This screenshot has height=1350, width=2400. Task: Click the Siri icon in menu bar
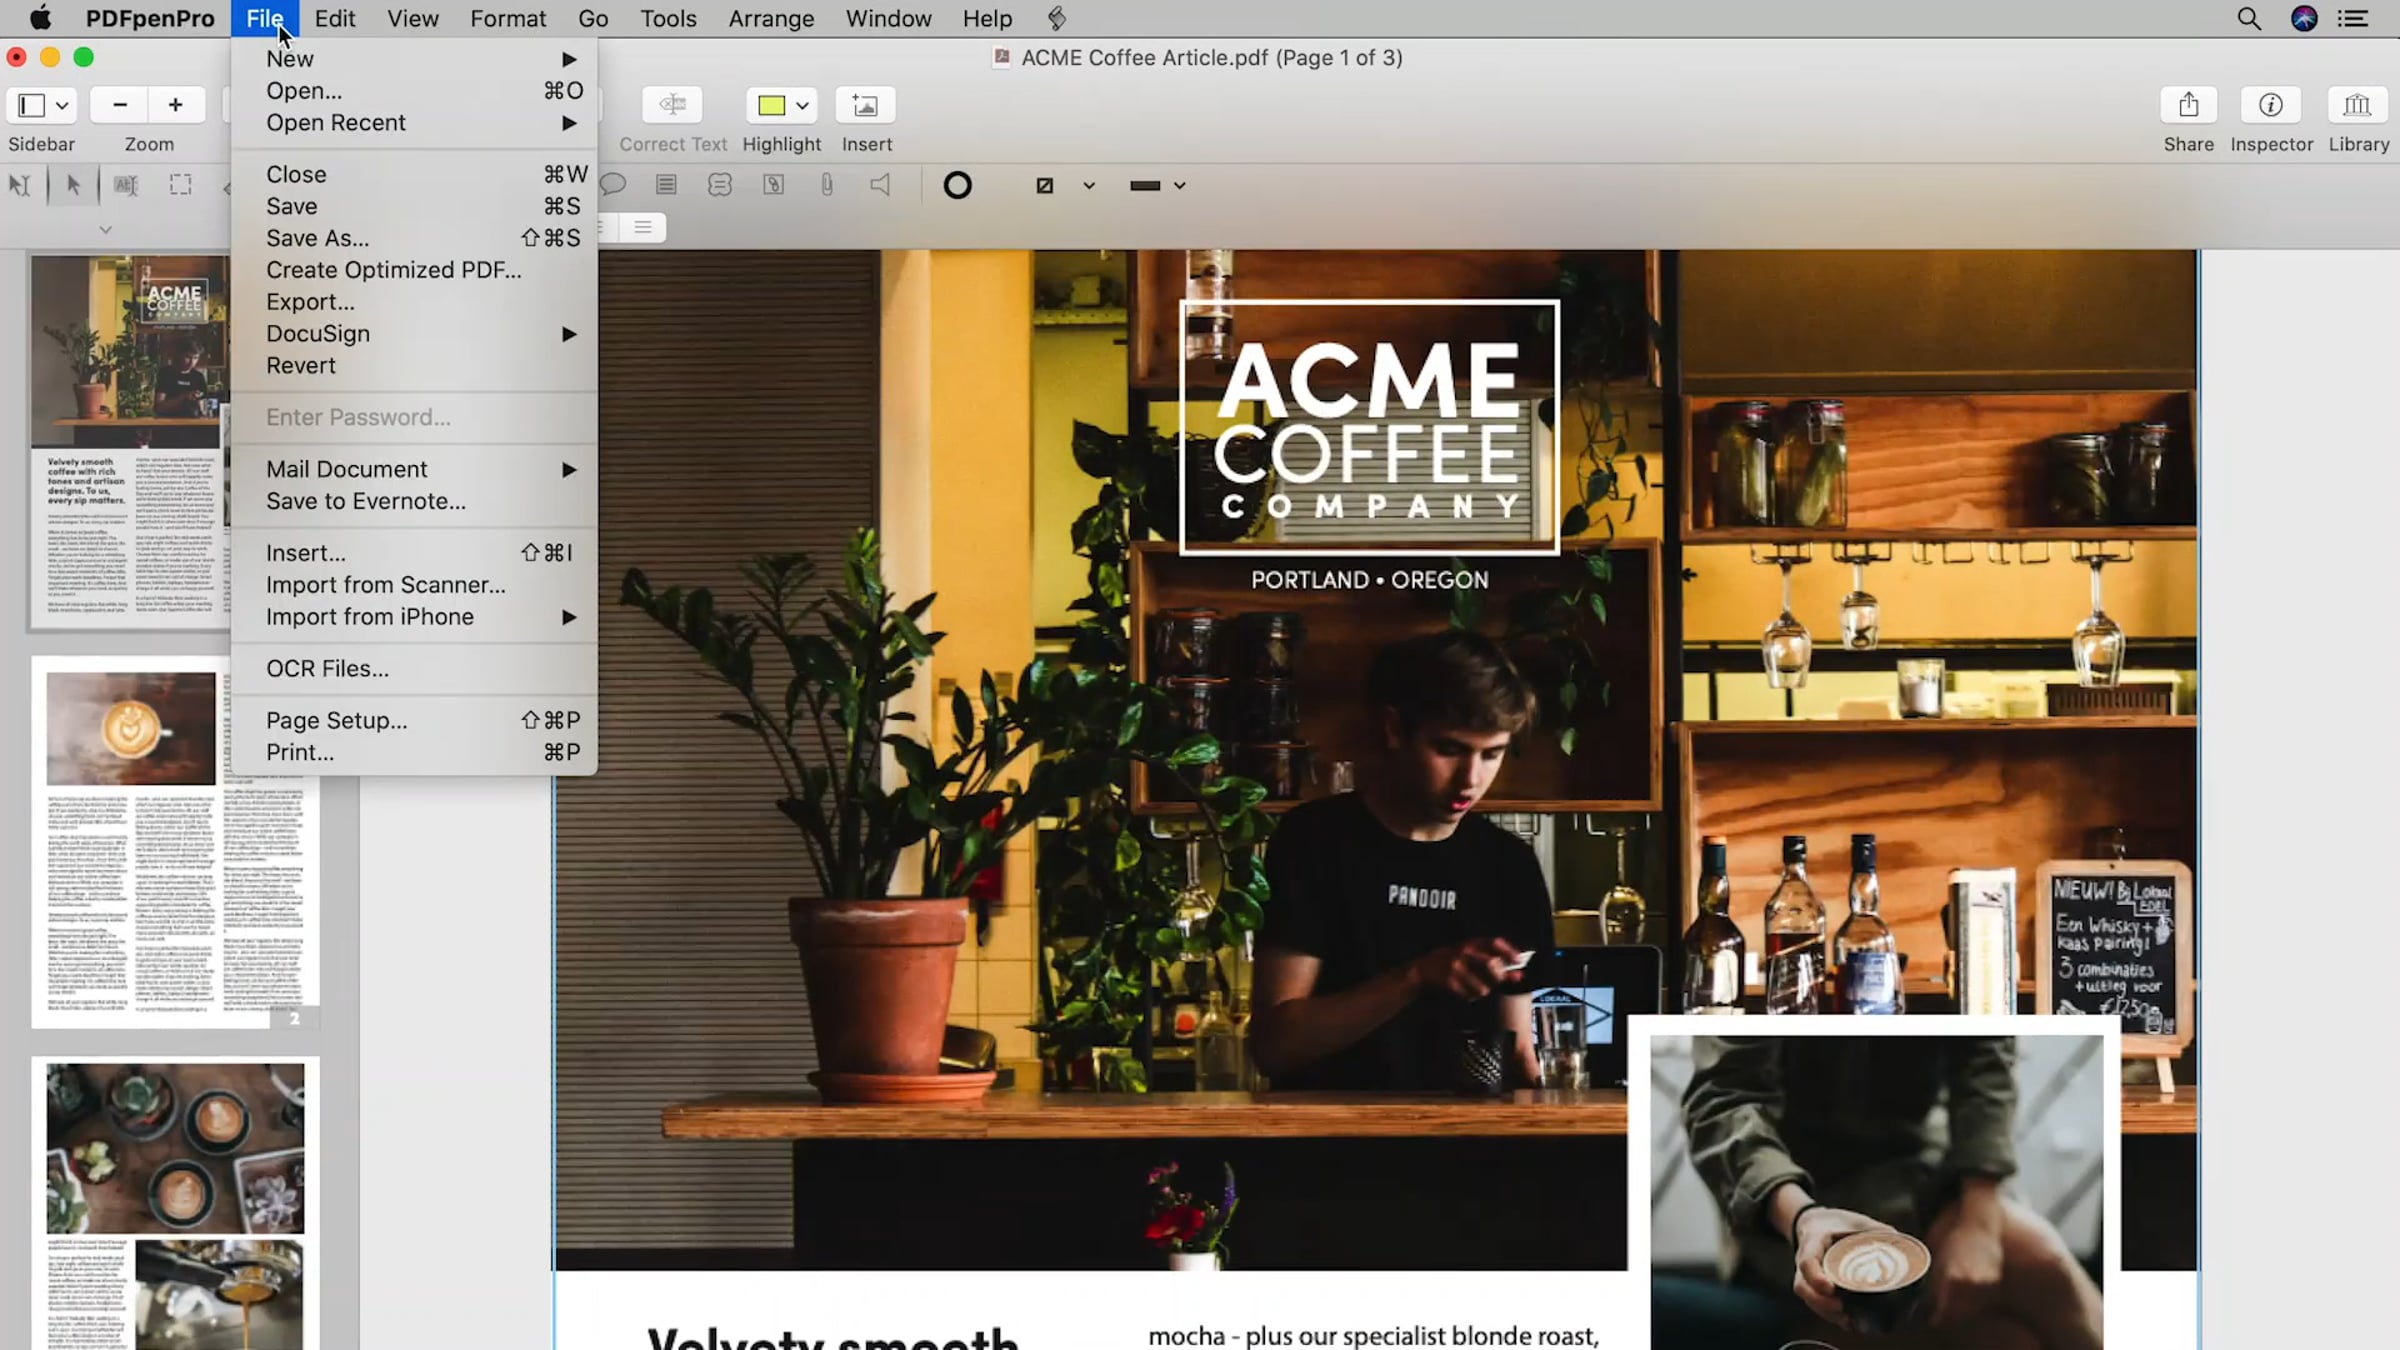[x=2304, y=18]
